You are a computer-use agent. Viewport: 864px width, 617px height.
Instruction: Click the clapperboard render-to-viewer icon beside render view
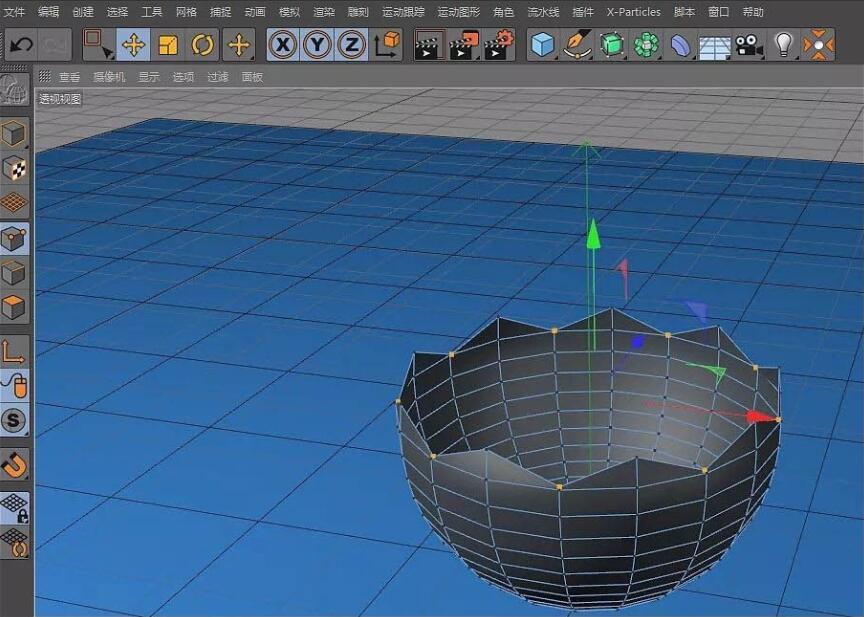point(464,45)
